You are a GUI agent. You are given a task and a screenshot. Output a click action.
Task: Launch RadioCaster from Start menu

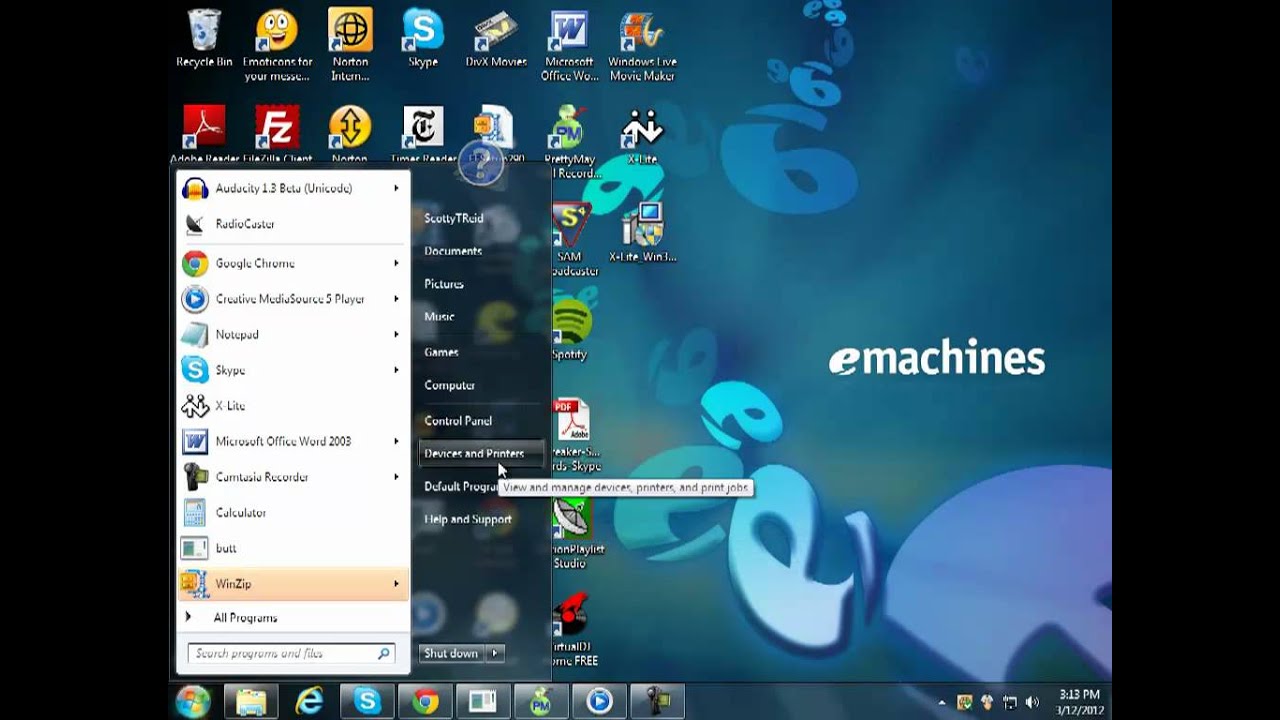point(293,224)
